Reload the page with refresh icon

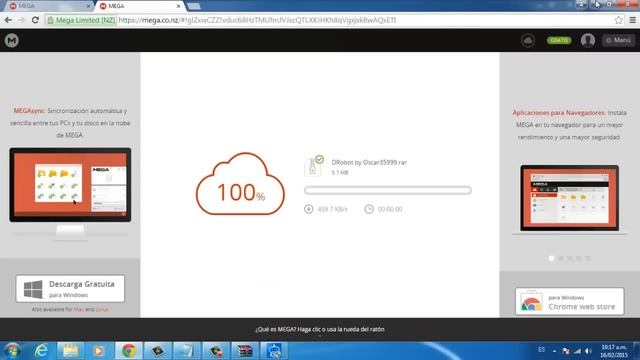tap(35, 20)
